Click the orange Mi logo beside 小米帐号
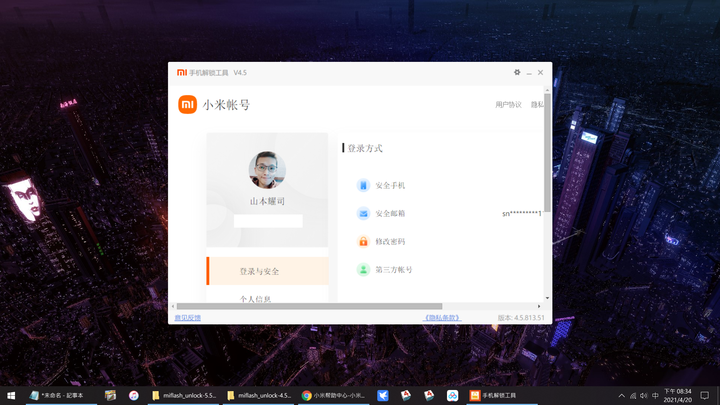Screen dimensions: 720x405 [187, 105]
